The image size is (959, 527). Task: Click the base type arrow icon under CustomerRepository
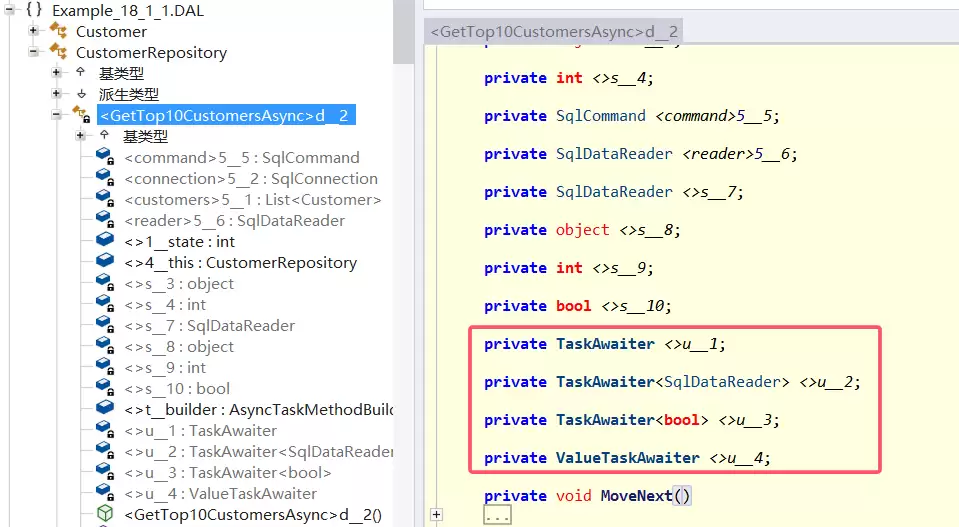tap(81, 72)
